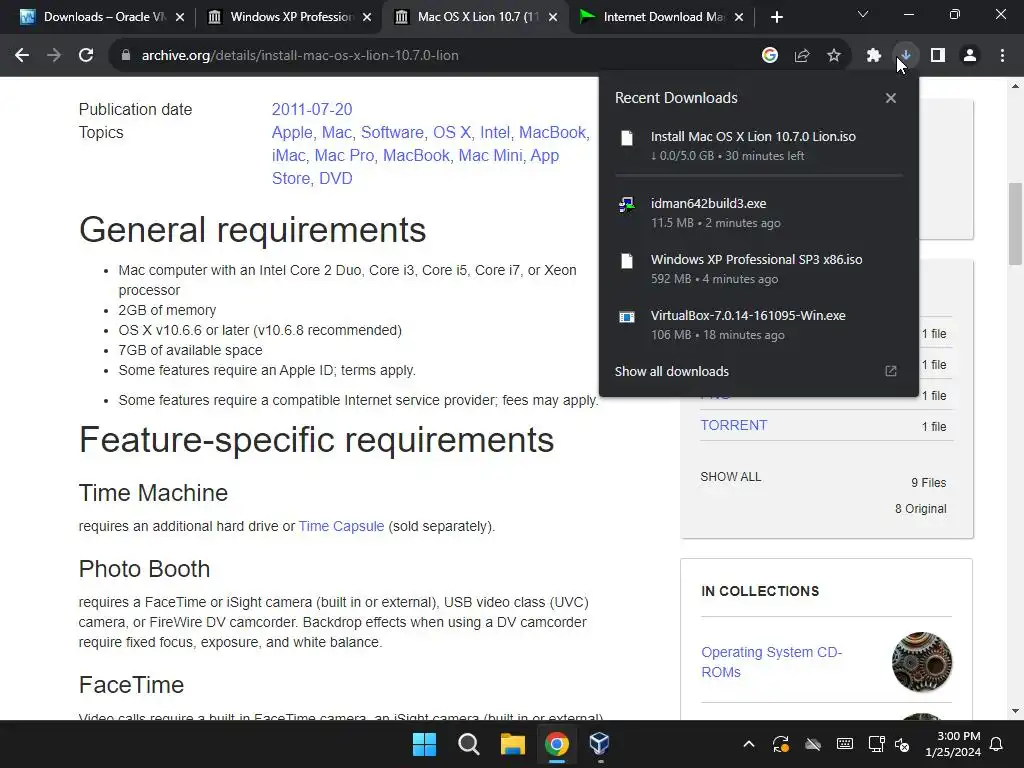Close the Internet Download Manager tab
Image resolution: width=1024 pixels, height=768 pixels.
tap(739, 17)
